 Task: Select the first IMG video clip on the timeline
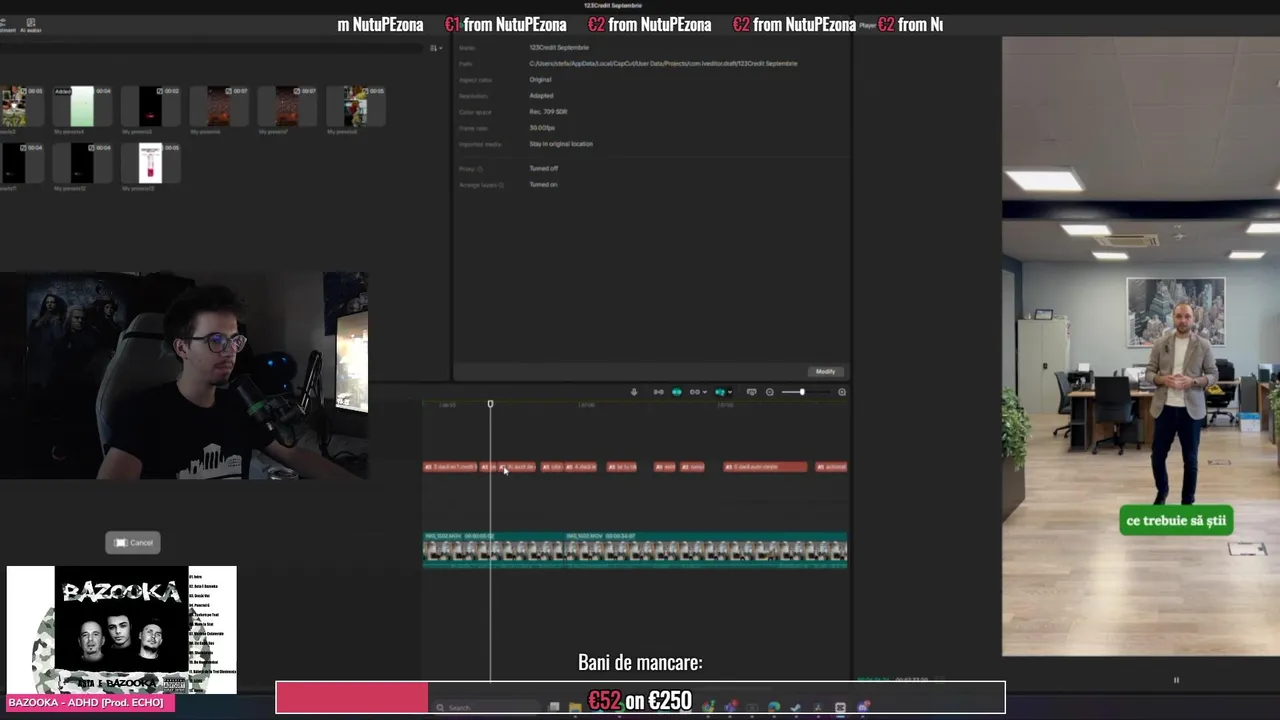494,550
